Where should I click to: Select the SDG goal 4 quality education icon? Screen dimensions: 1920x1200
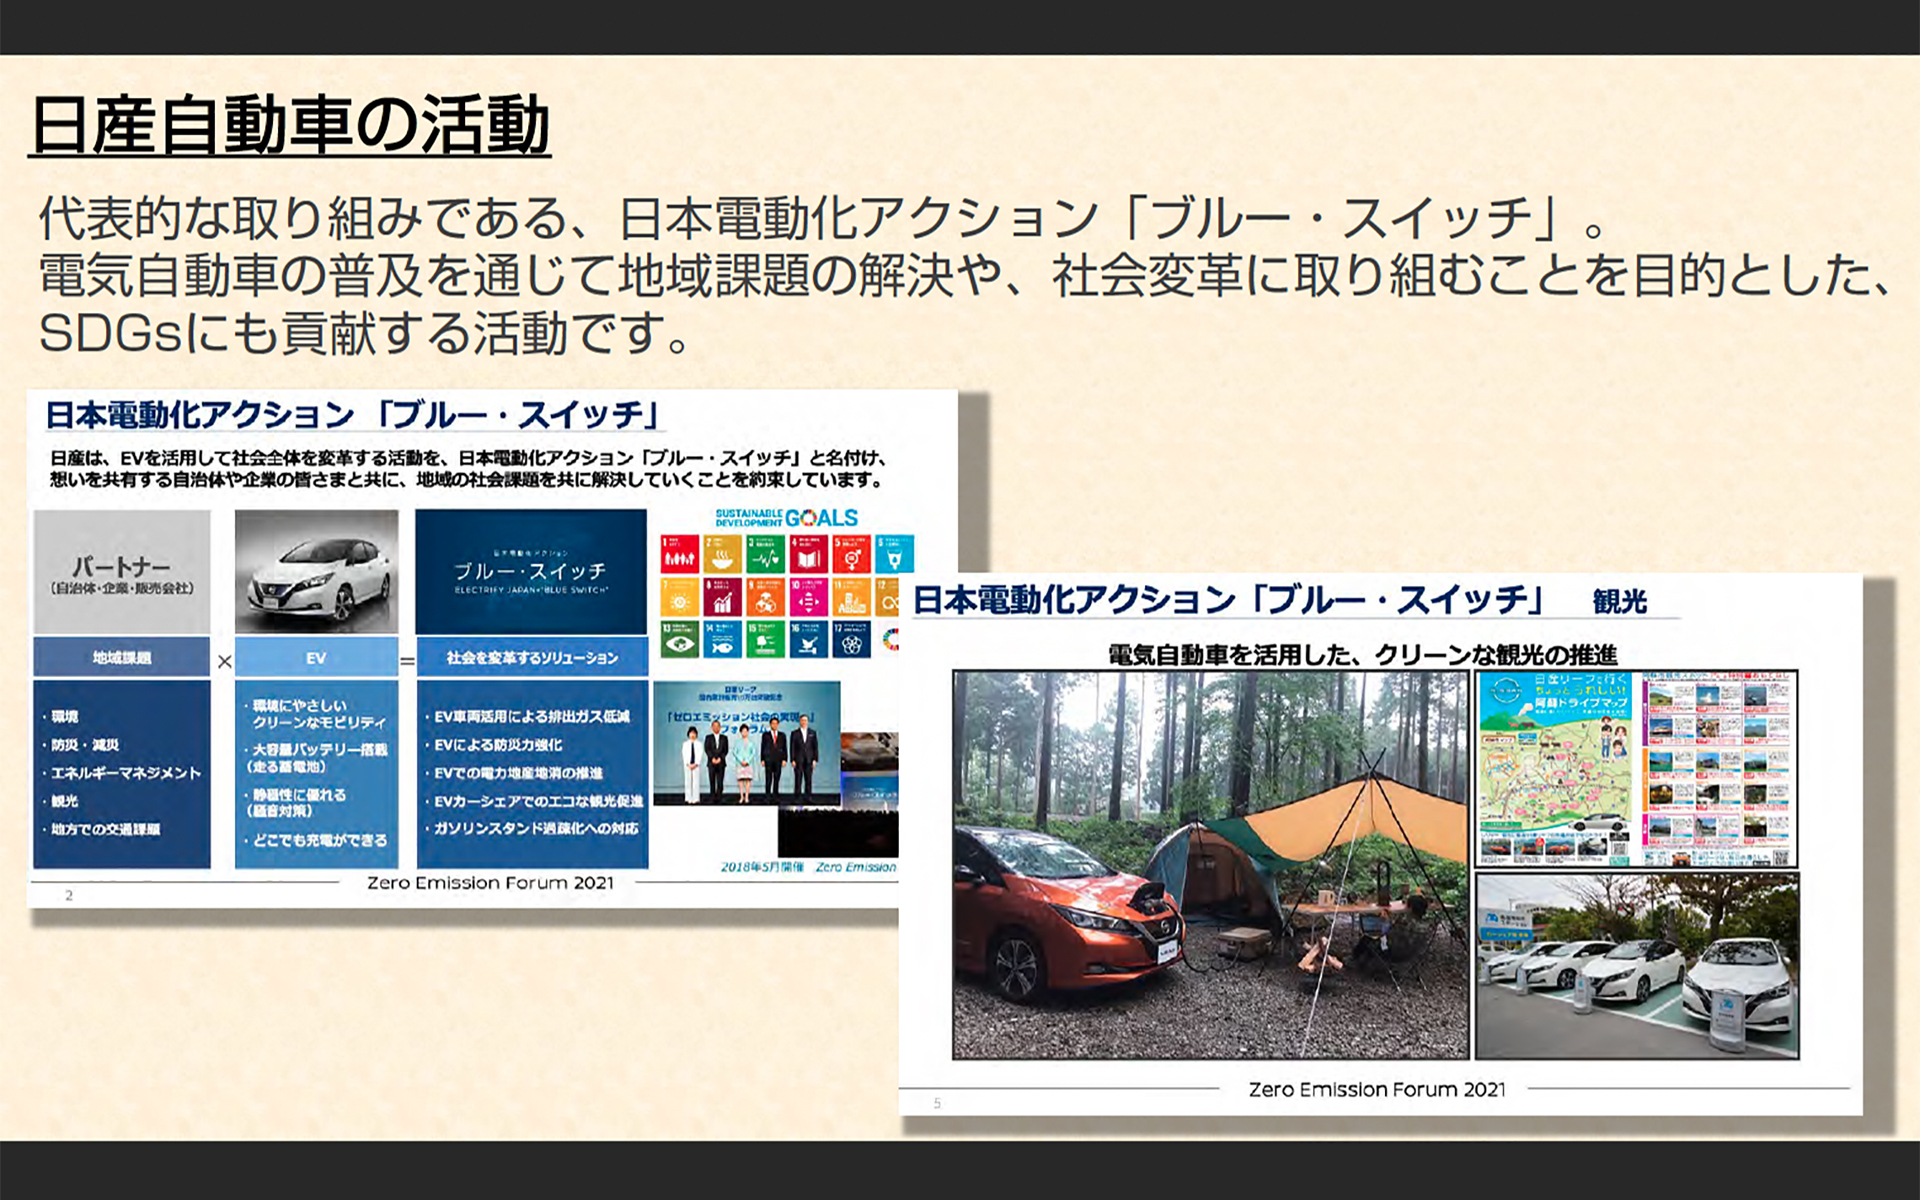tap(809, 553)
